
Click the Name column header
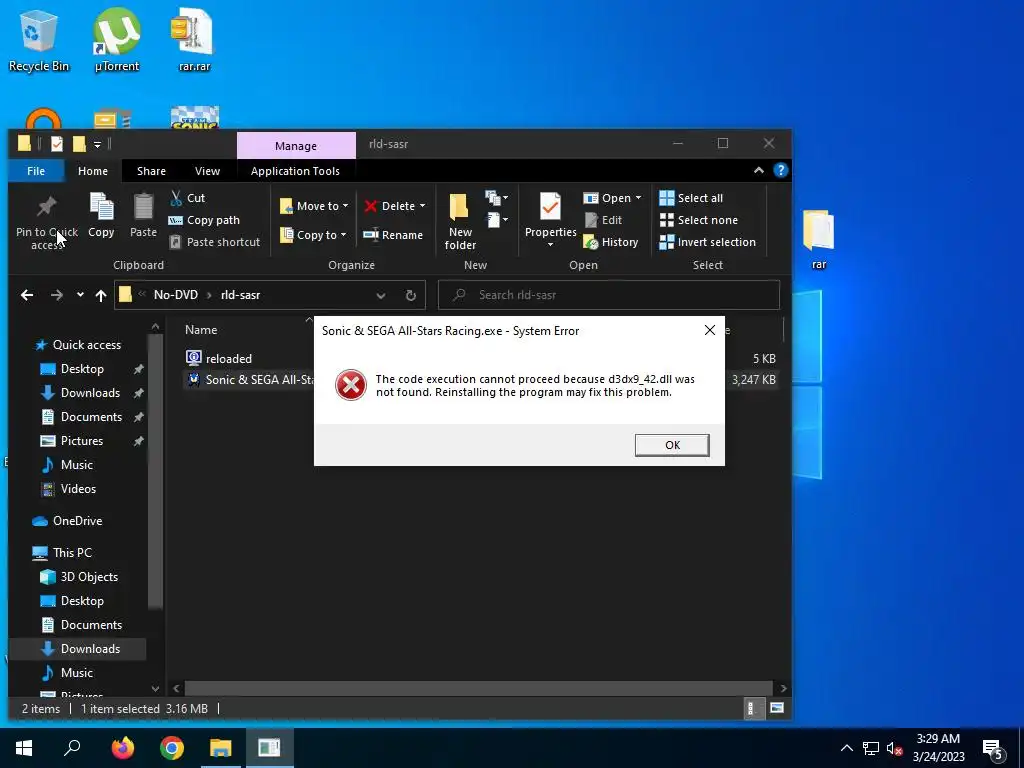pos(200,330)
